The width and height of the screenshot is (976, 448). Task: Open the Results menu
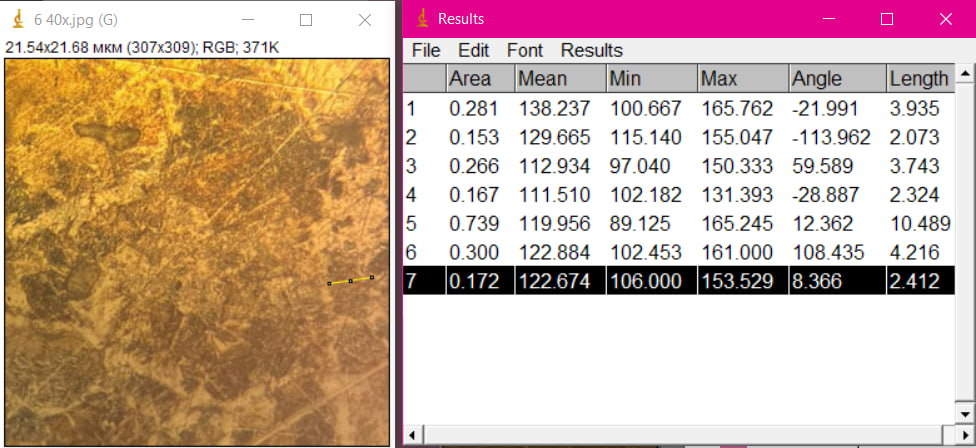591,50
